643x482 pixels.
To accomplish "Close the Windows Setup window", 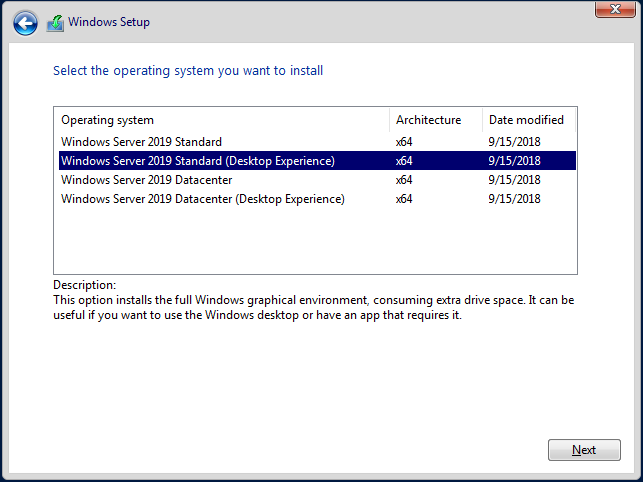I will [615, 9].
